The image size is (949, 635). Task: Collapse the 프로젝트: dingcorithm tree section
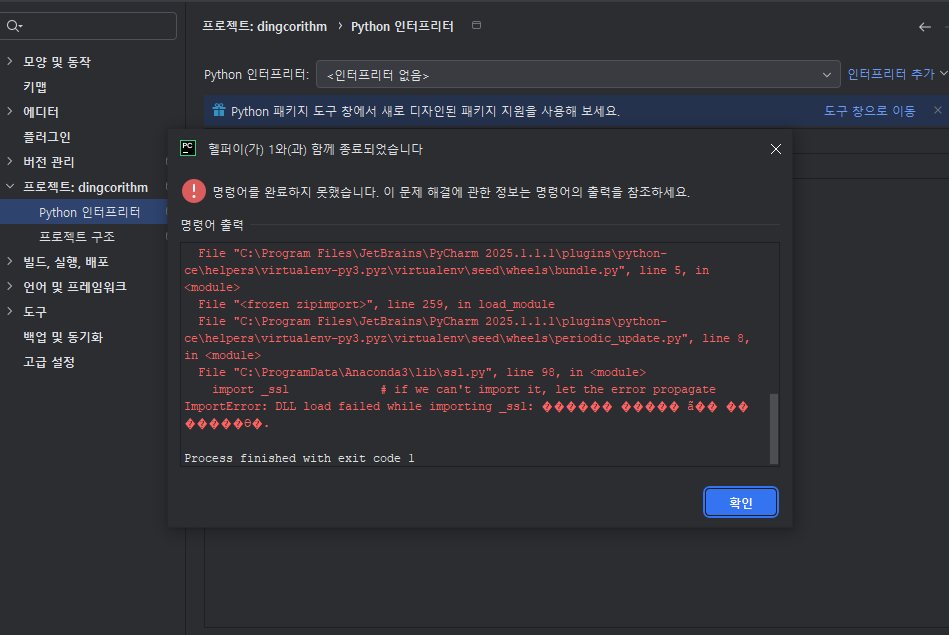(x=10, y=187)
